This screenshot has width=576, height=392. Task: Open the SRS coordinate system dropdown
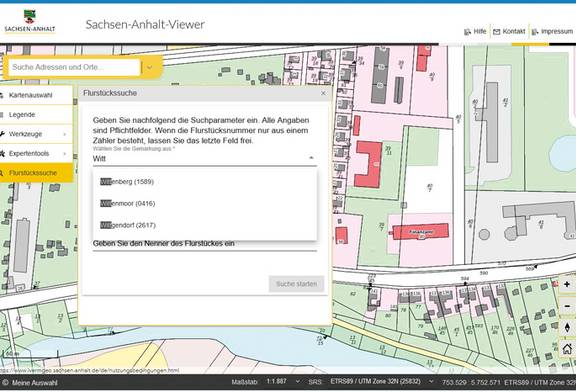[x=431, y=382]
